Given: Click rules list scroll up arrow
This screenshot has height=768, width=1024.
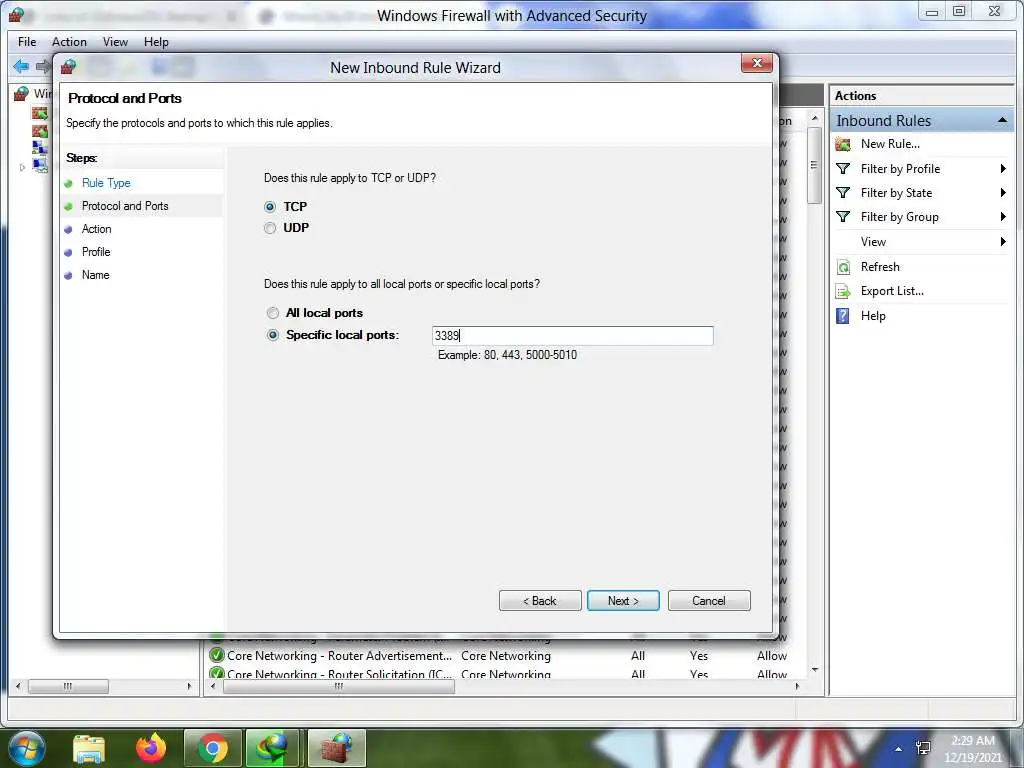Looking at the screenshot, I should pyautogui.click(x=814, y=118).
